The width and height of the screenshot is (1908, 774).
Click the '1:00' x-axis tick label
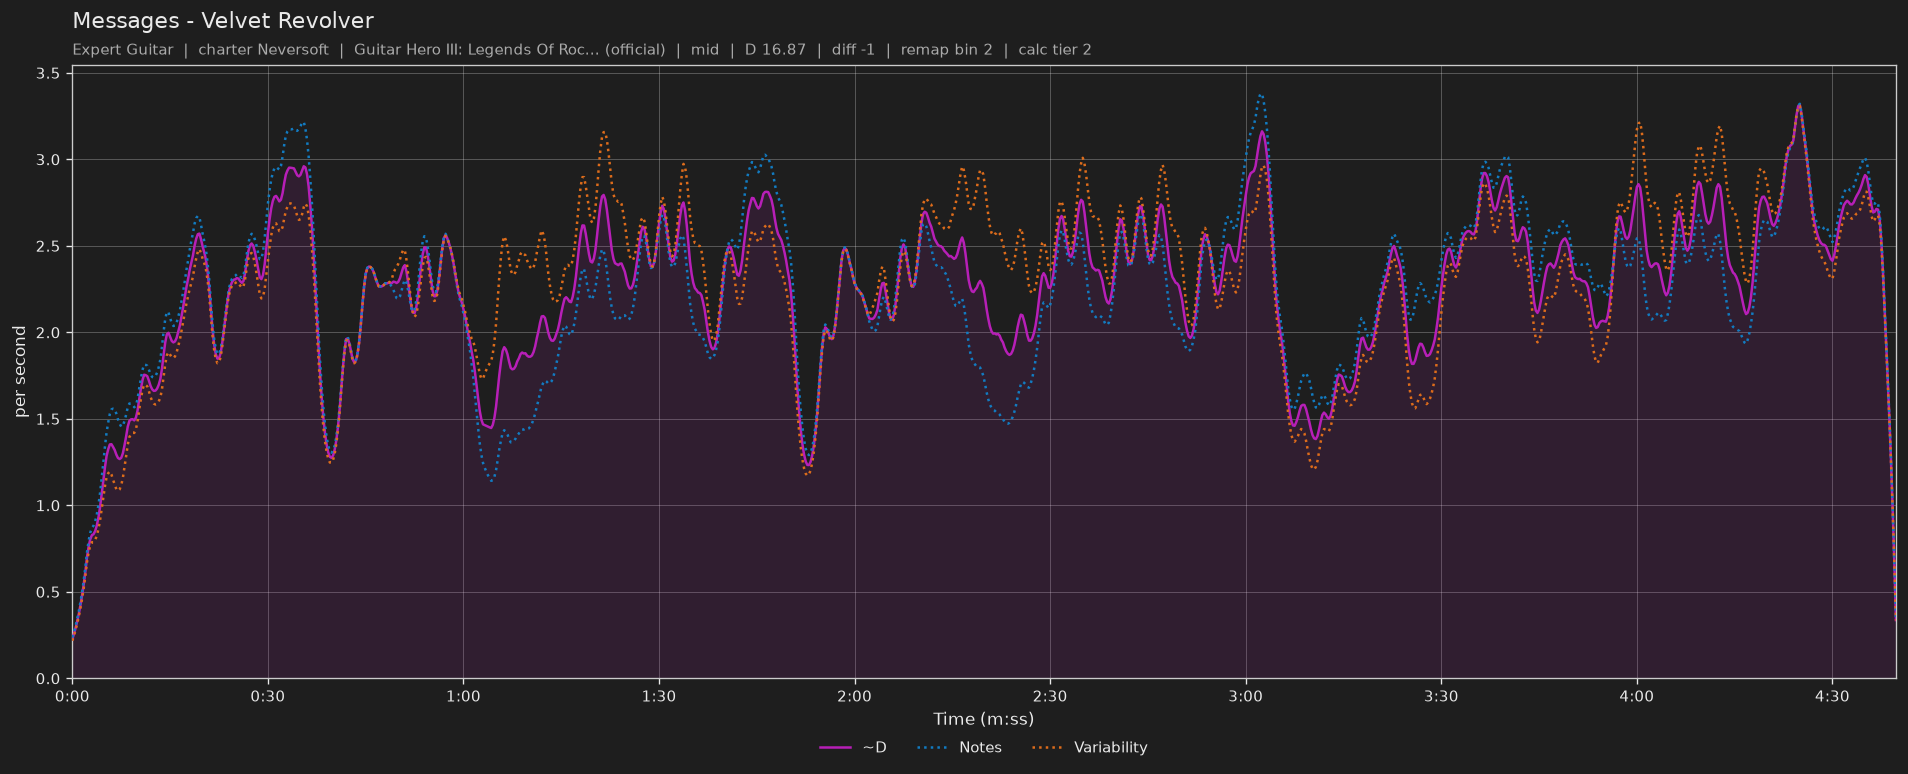click(x=463, y=696)
